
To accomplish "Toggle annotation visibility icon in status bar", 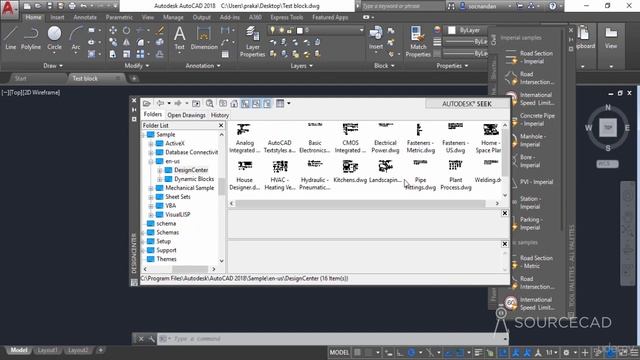I will point(516,352).
